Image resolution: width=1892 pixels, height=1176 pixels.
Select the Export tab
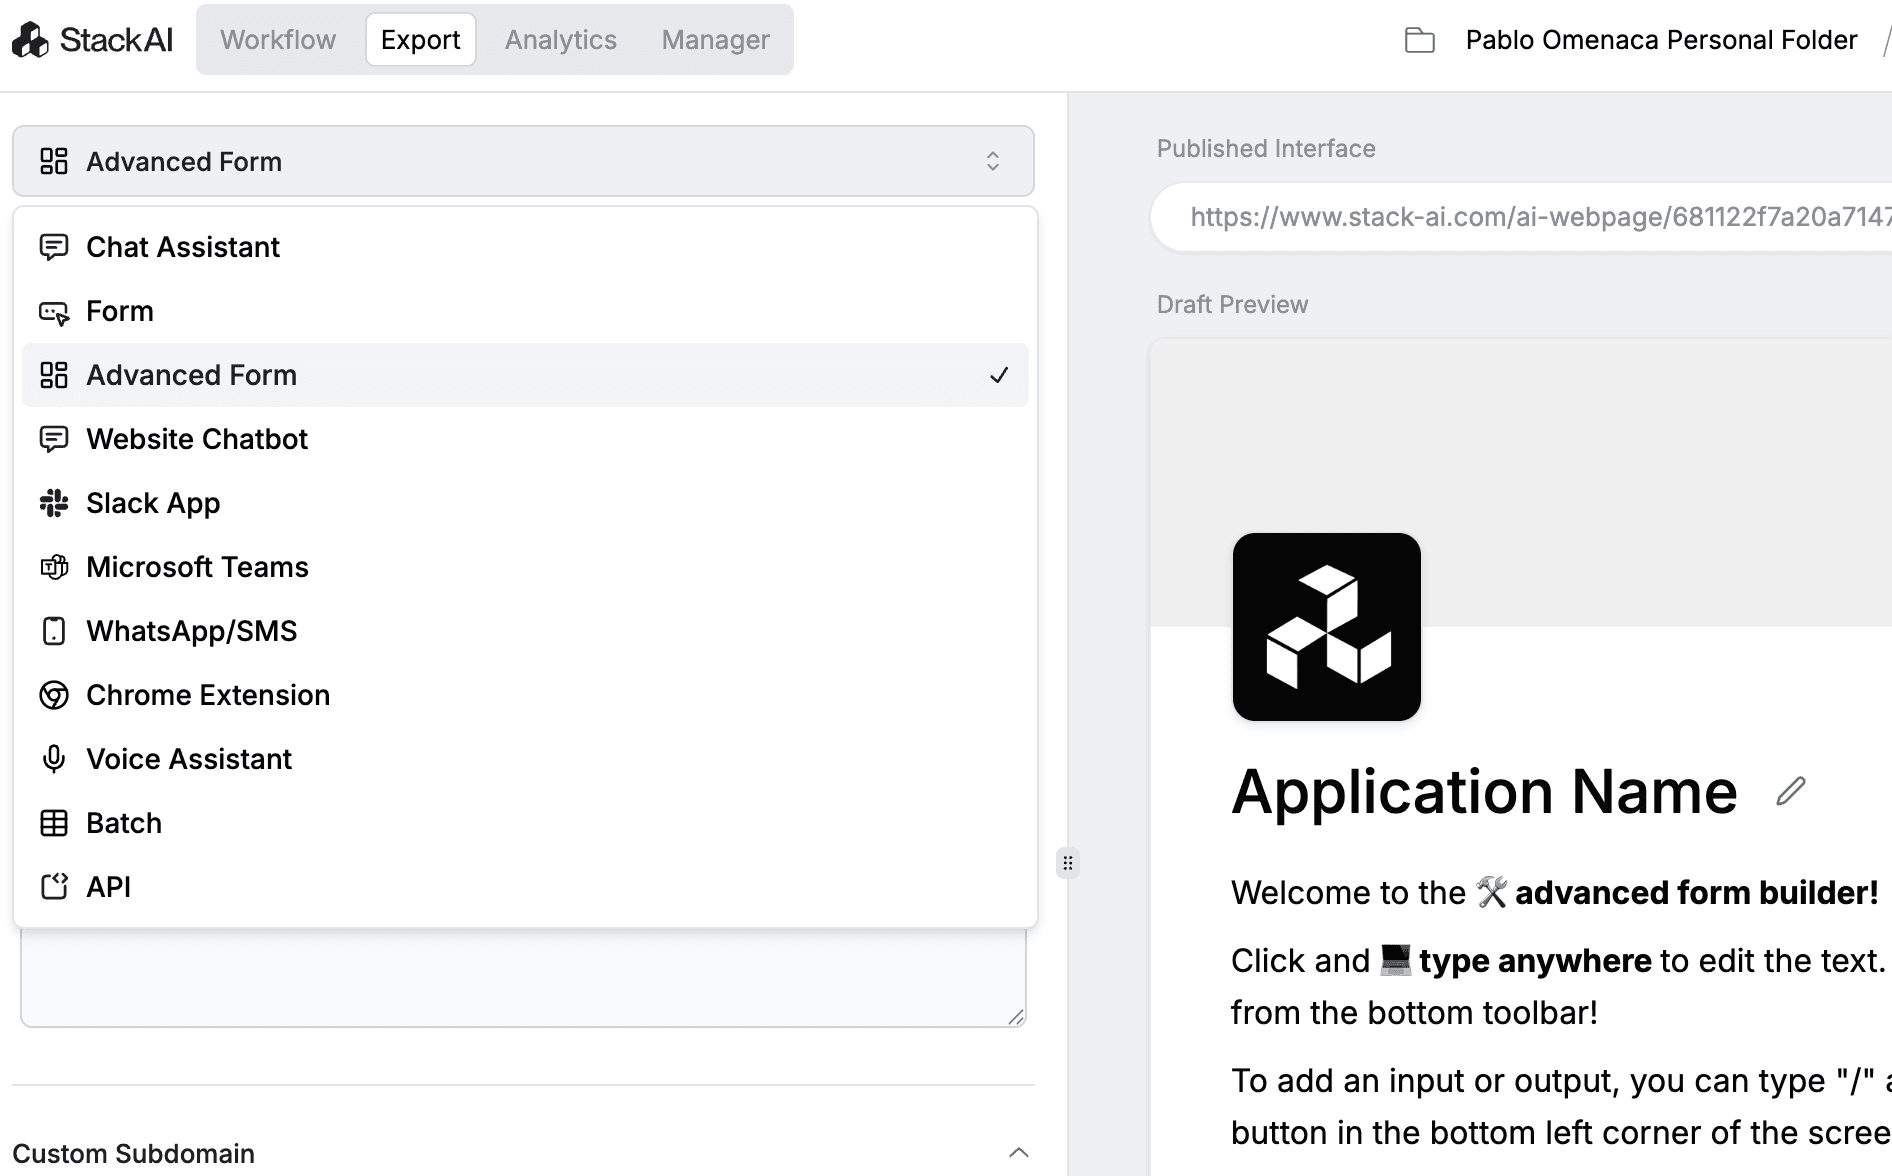coord(420,40)
